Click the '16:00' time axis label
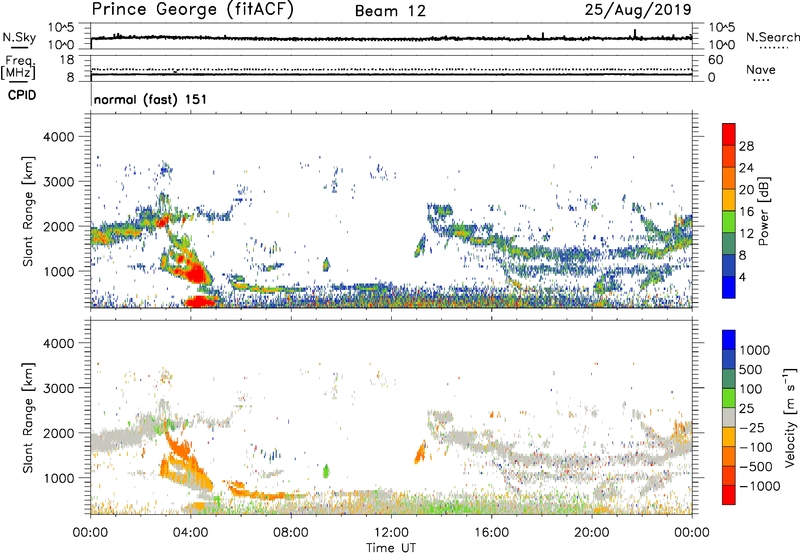Viewport: 800px width, 554px height. tap(491, 533)
